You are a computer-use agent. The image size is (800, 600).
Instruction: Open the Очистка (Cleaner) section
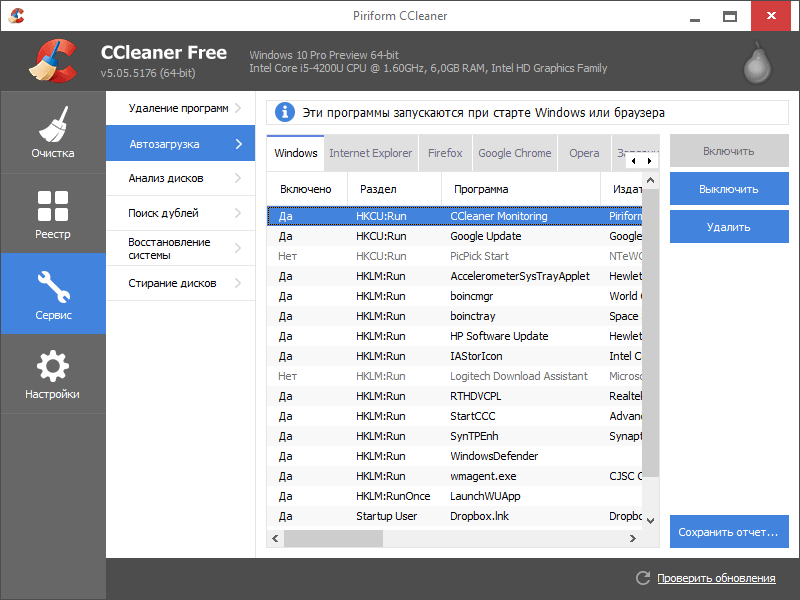(x=53, y=132)
